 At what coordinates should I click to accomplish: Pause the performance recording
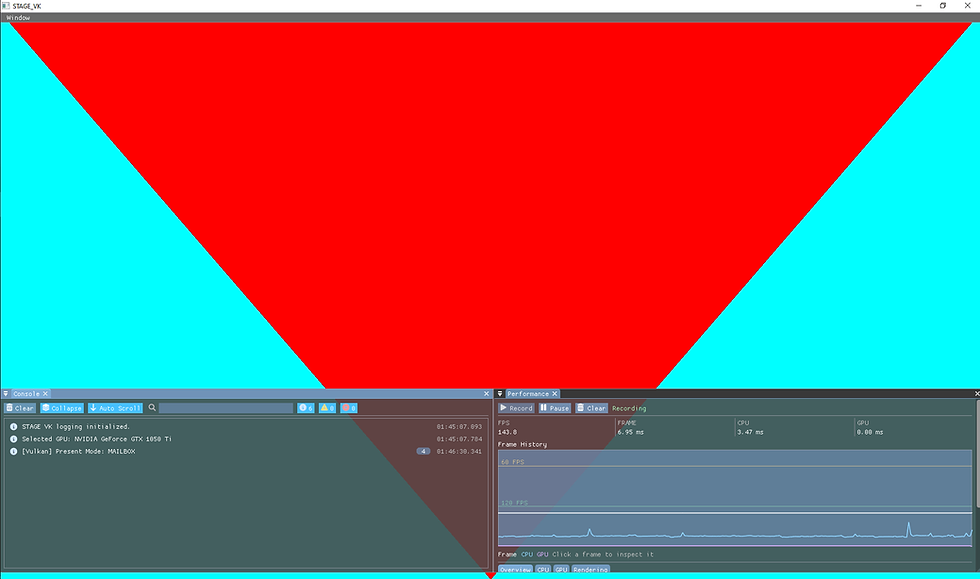(x=554, y=408)
